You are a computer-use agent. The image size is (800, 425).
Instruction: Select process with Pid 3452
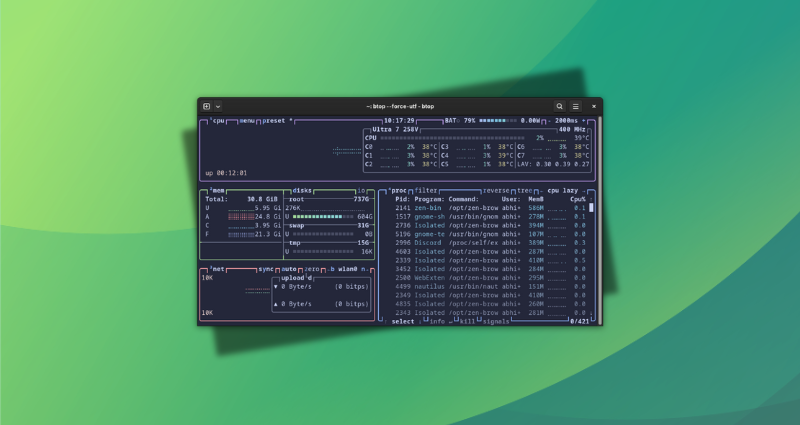tap(490, 269)
